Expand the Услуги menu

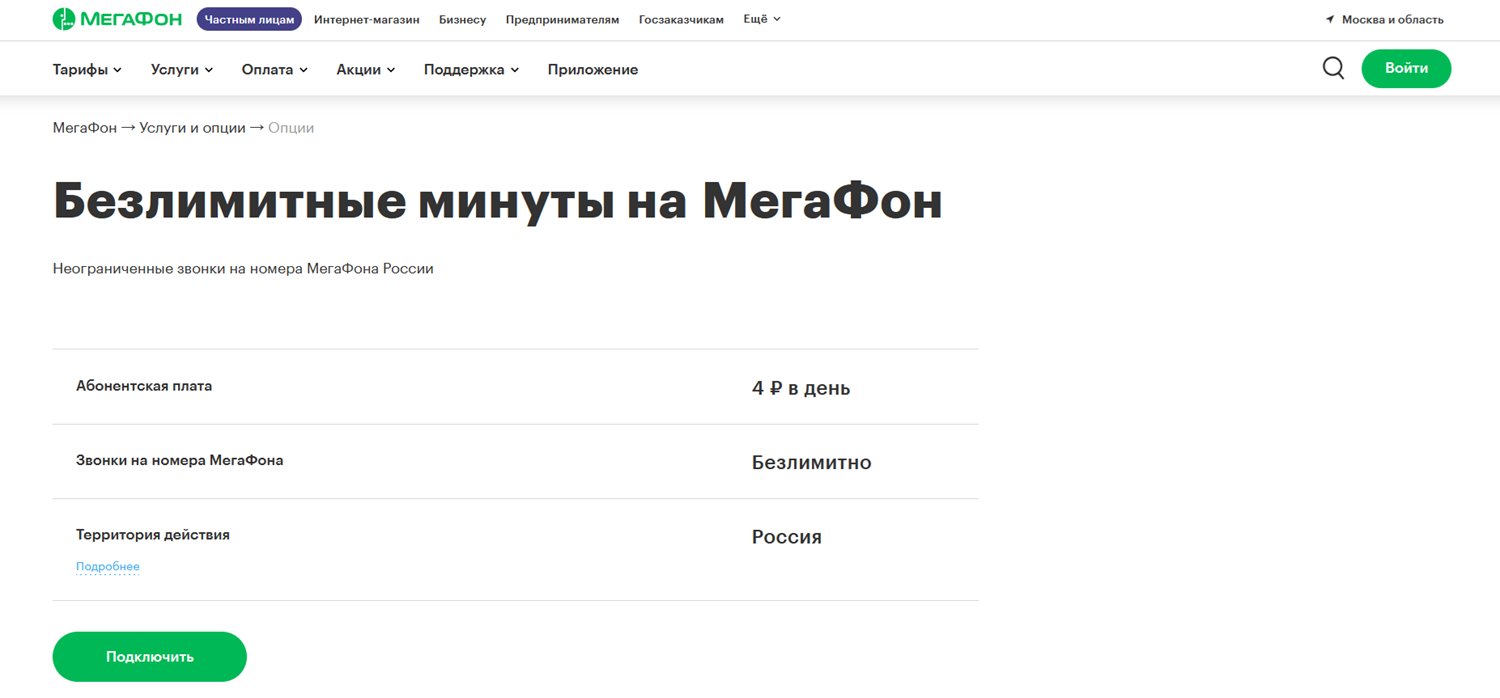(x=182, y=69)
